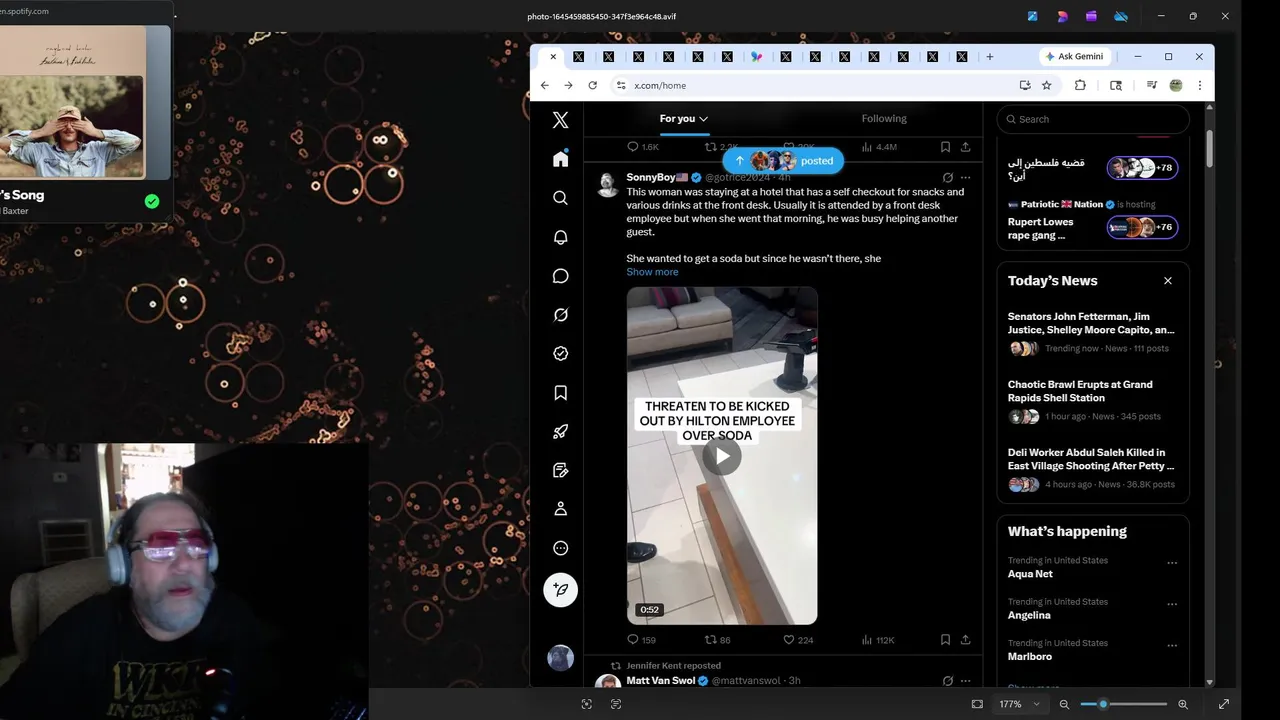Viewport: 1280px width, 720px height.
Task: Click the new posts 'posted' pill
Action: tap(783, 160)
